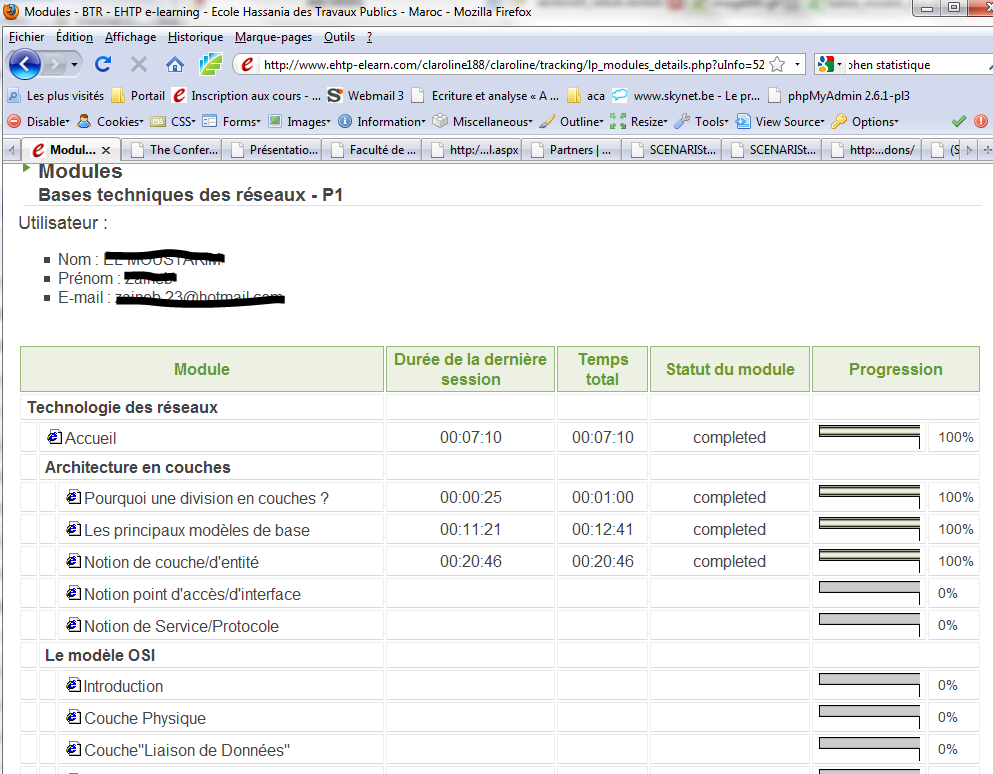Click the red alert icon in developer toolbar
993x774 pixels.
980,121
